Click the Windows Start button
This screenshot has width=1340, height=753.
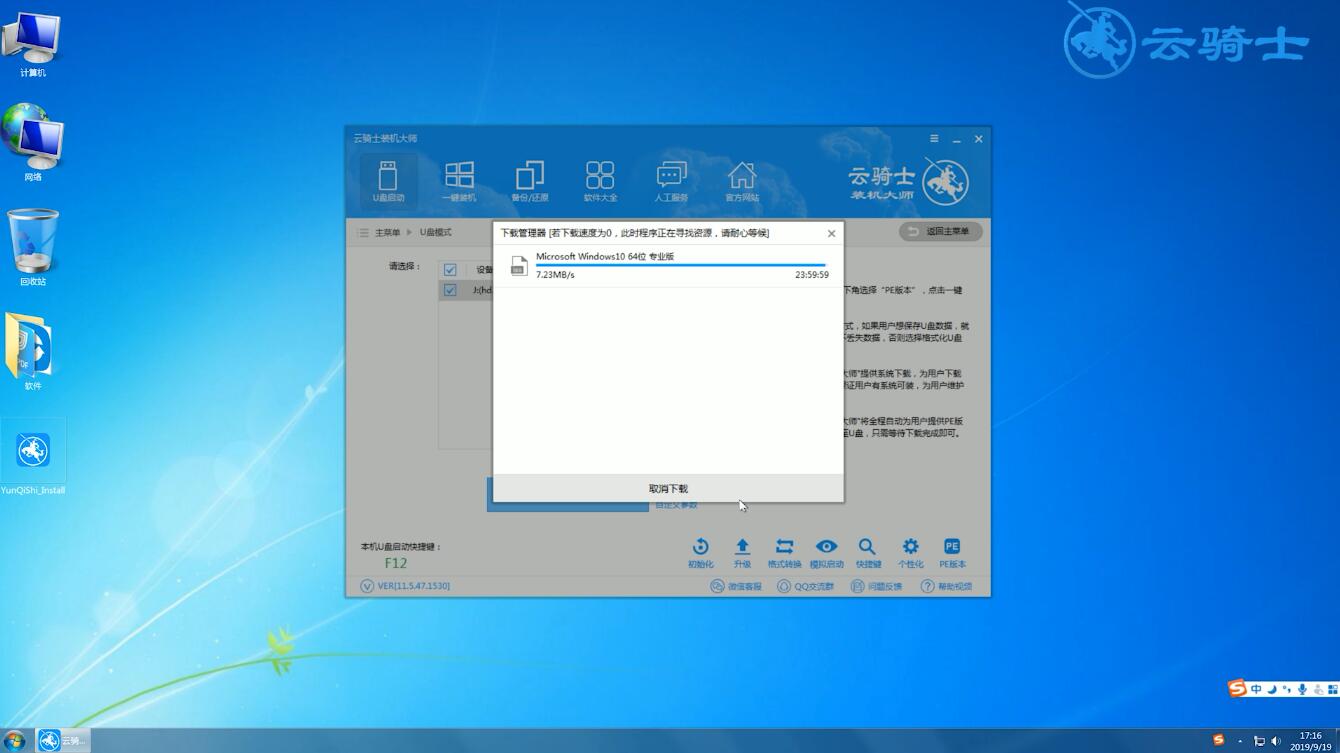coord(15,741)
